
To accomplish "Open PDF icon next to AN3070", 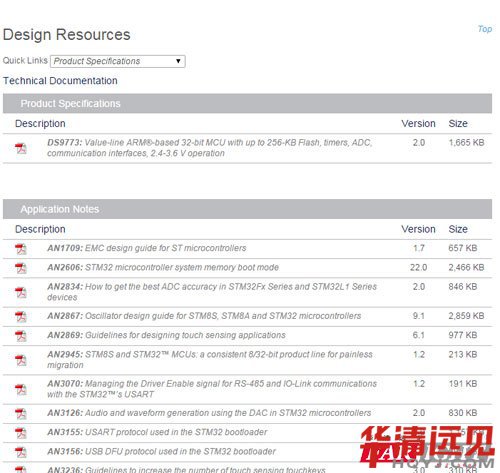I will pyautogui.click(x=21, y=389).
